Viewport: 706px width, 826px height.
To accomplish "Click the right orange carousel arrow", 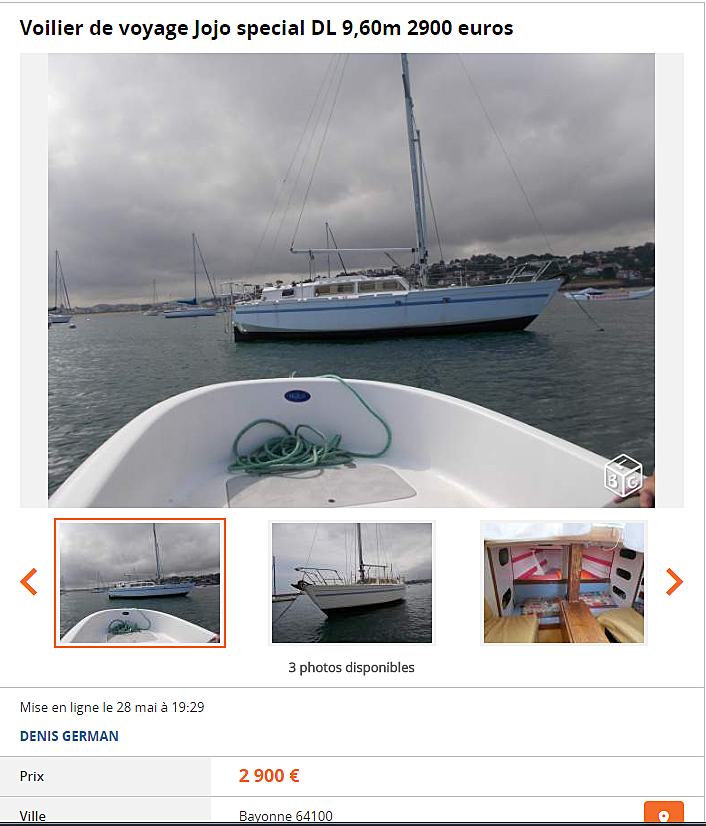I will pos(674,582).
